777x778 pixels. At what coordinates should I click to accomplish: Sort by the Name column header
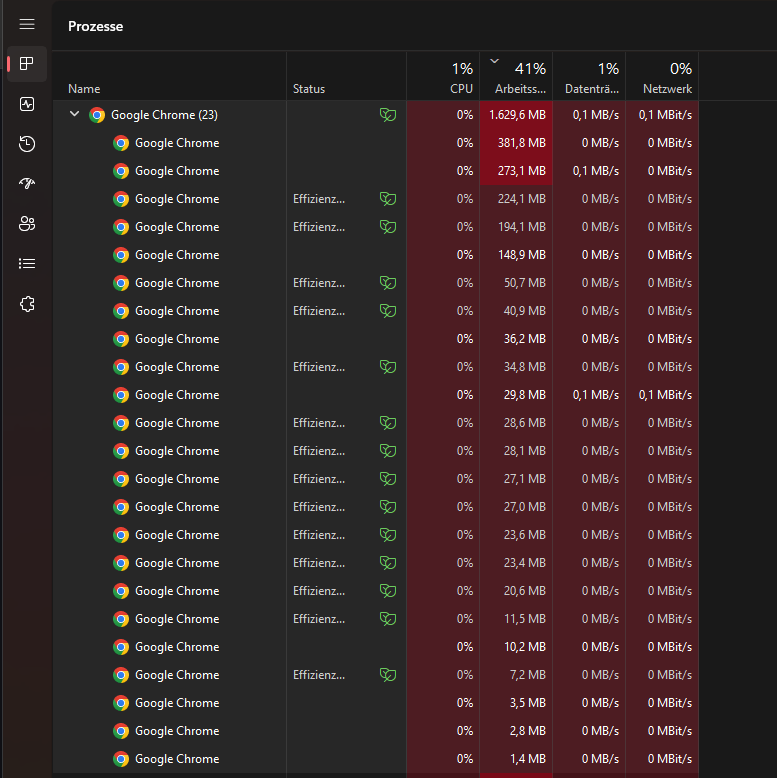(169, 76)
